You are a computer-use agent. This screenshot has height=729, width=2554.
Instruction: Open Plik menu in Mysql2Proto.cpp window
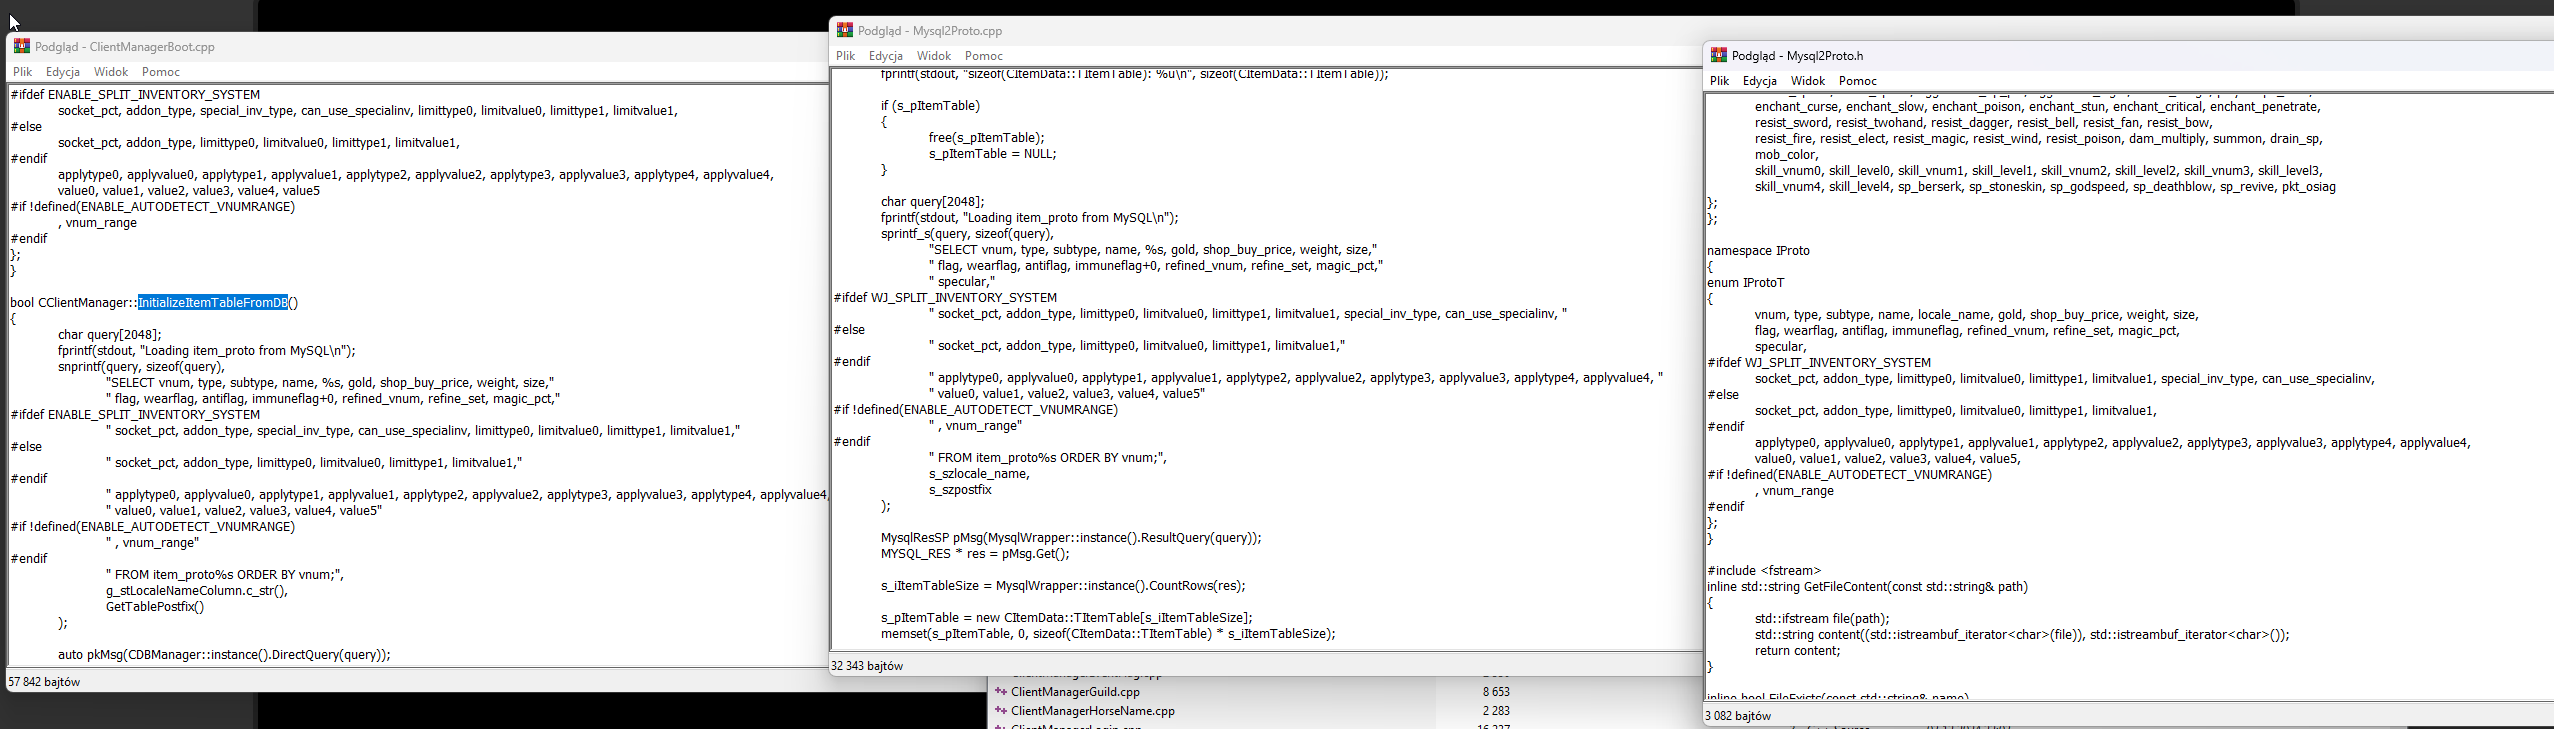(846, 56)
